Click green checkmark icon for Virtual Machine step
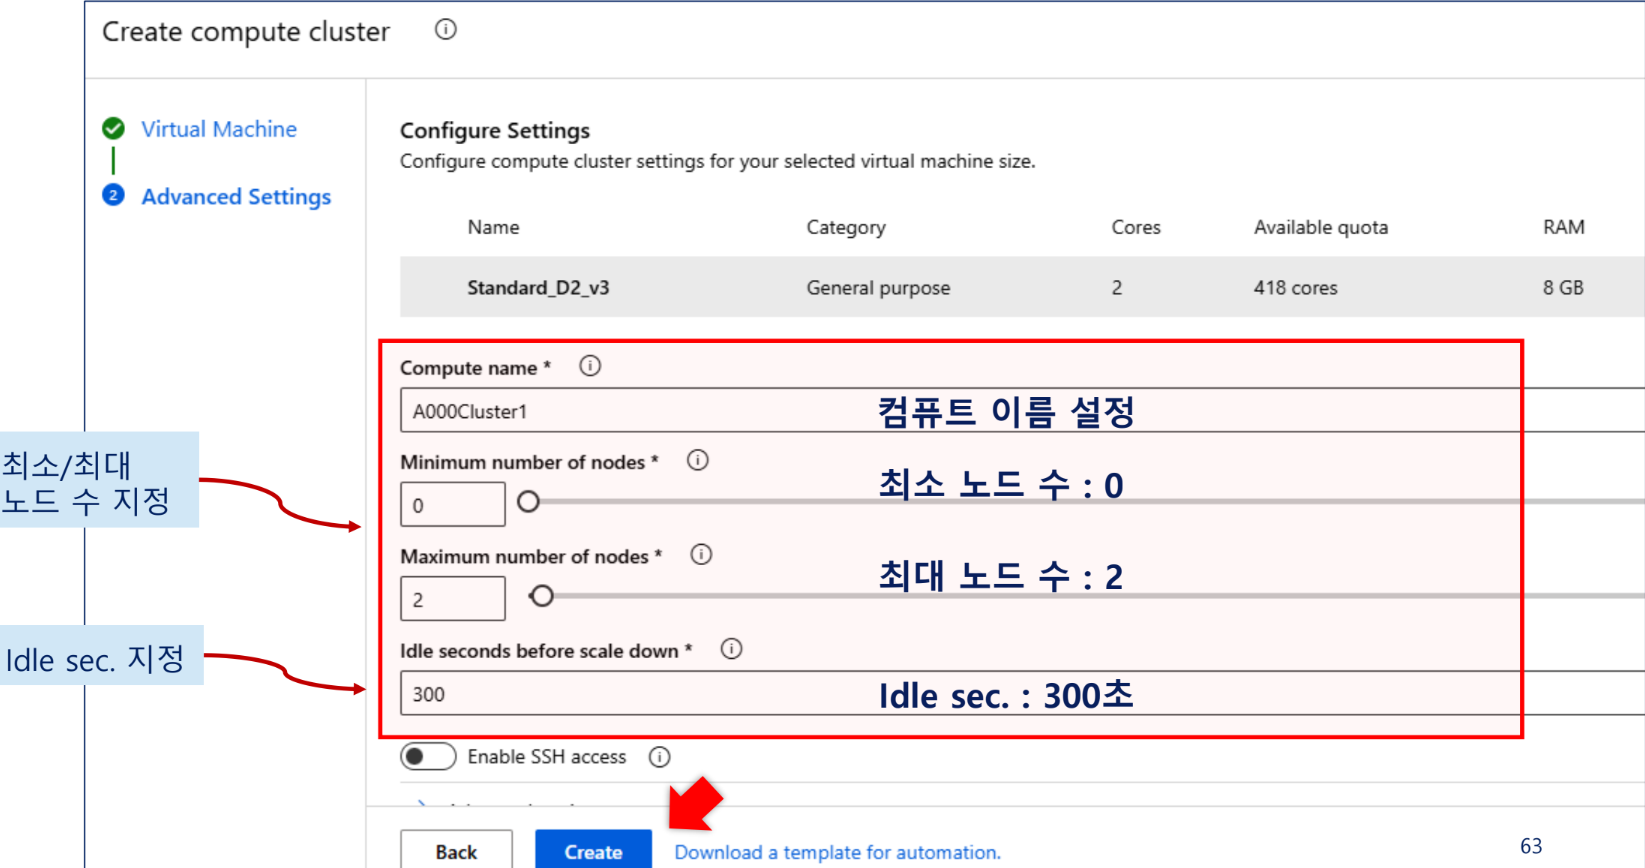 click(114, 128)
